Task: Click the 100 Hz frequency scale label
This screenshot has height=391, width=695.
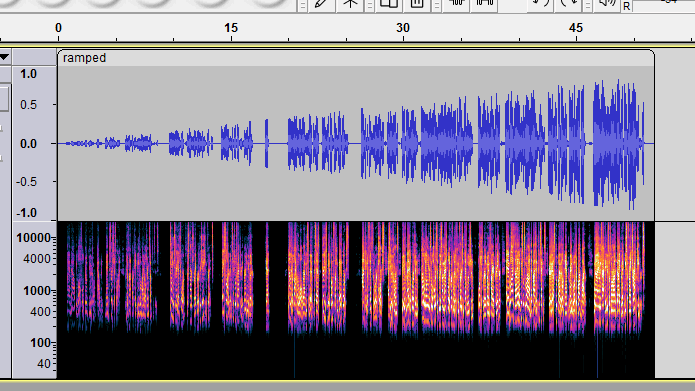Action: [40, 343]
